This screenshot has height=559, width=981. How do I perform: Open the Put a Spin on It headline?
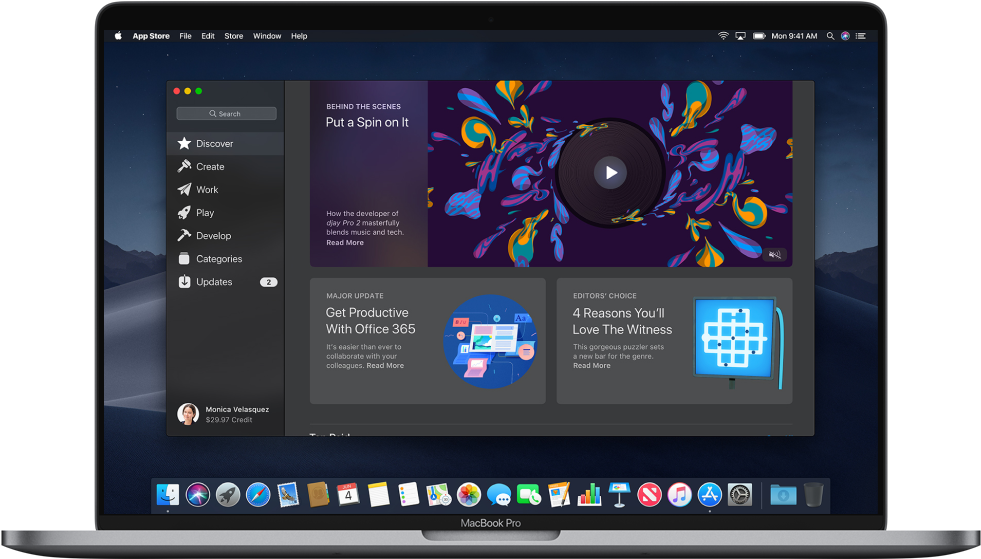pyautogui.click(x=367, y=122)
